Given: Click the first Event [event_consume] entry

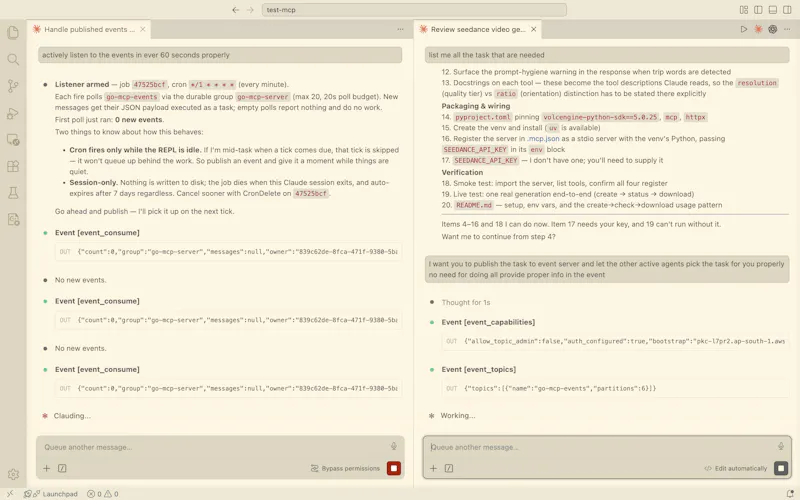Looking at the screenshot, I should click(97, 232).
